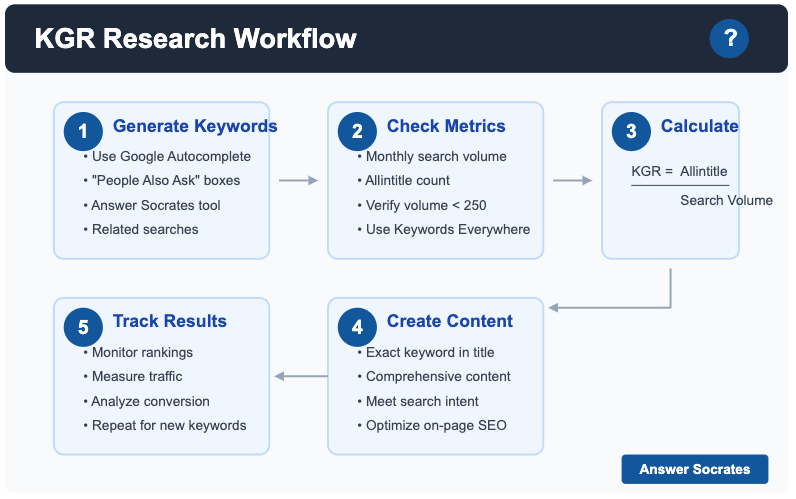
Task: Open the Create Content heading
Action: (450, 321)
